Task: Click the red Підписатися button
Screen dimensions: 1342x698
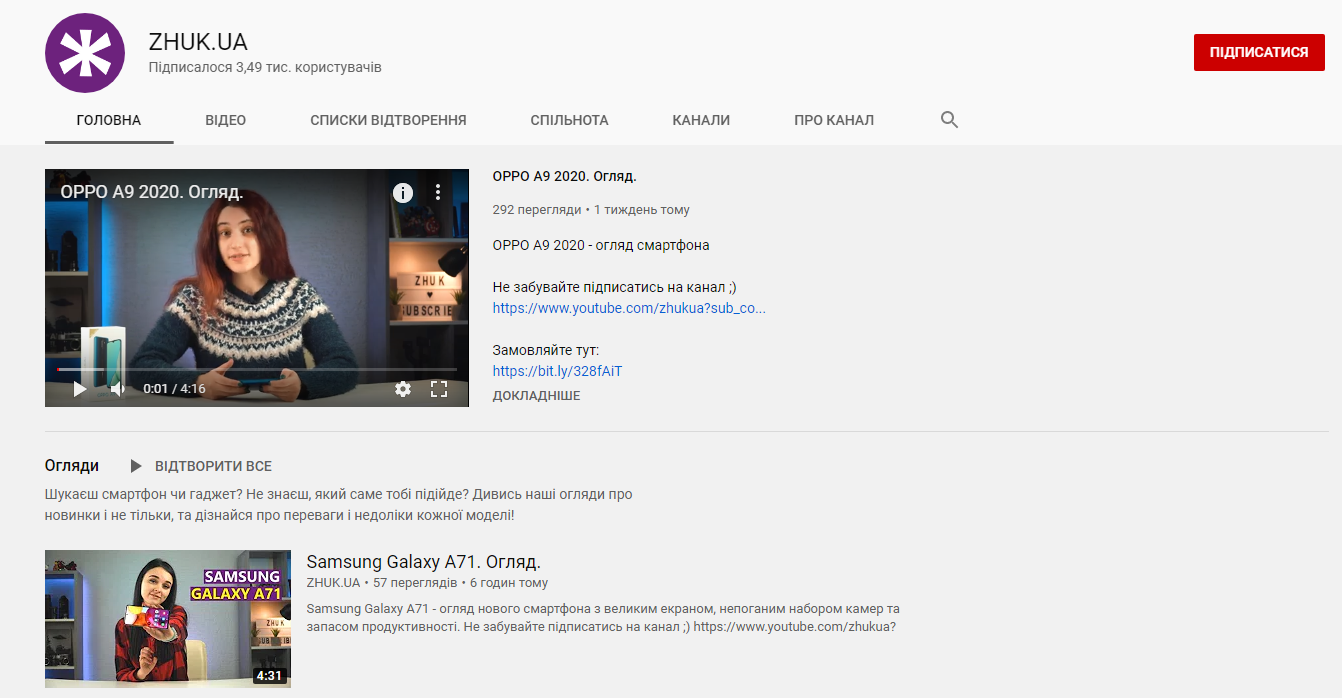Action: tap(1258, 52)
